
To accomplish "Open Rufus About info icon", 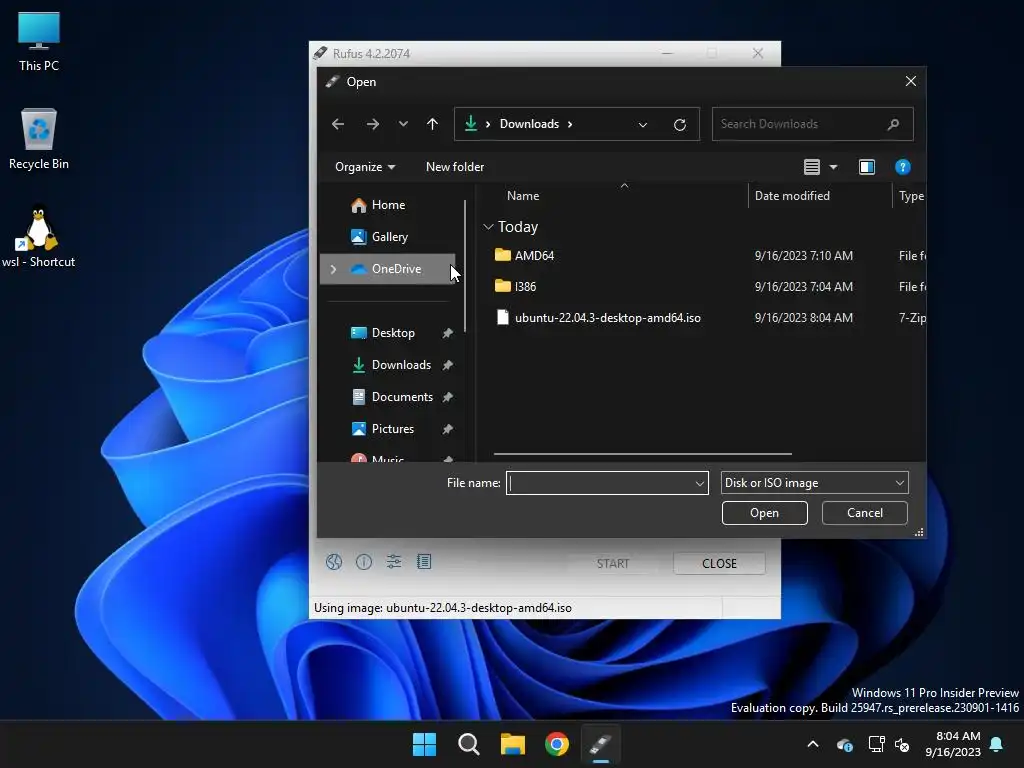I will (364, 562).
